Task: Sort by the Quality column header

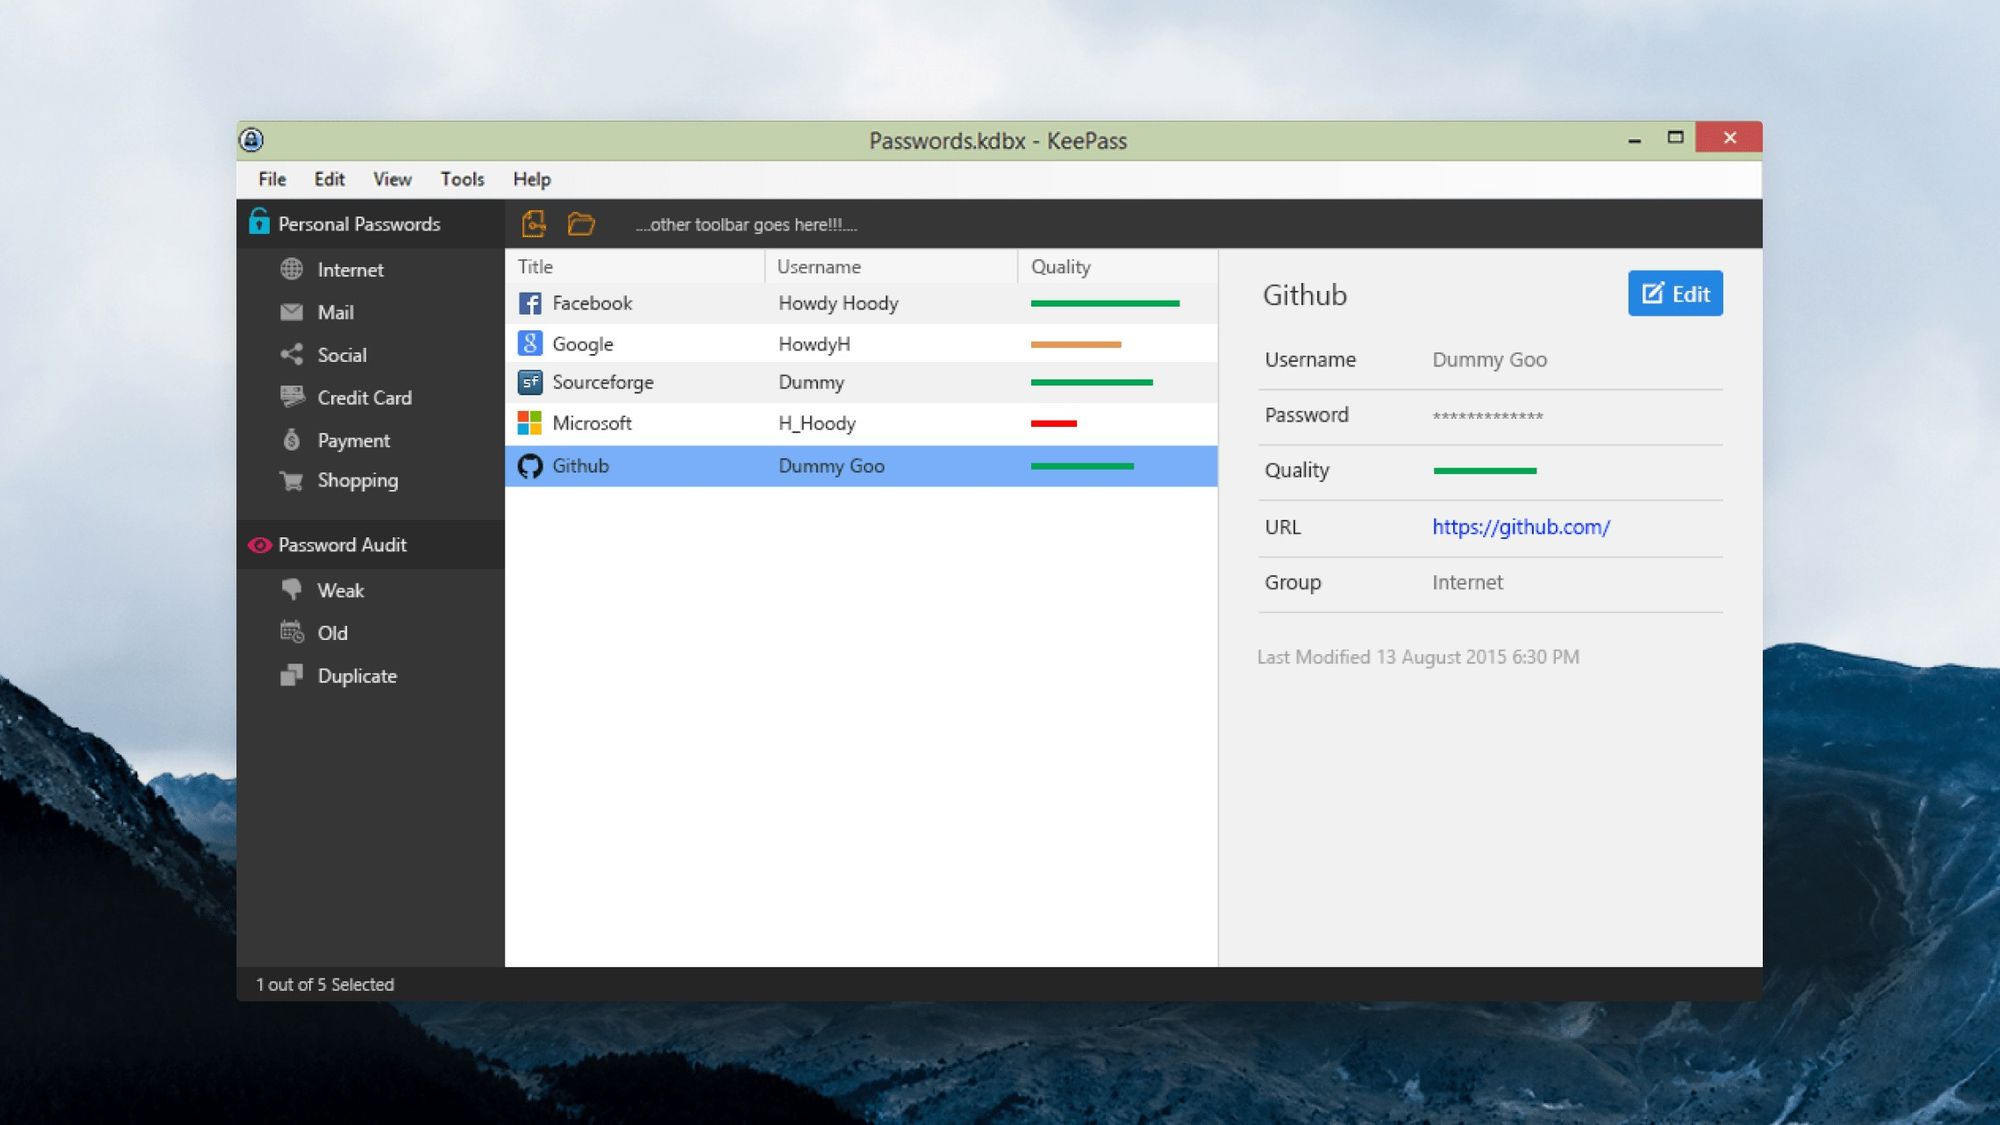Action: (x=1118, y=267)
